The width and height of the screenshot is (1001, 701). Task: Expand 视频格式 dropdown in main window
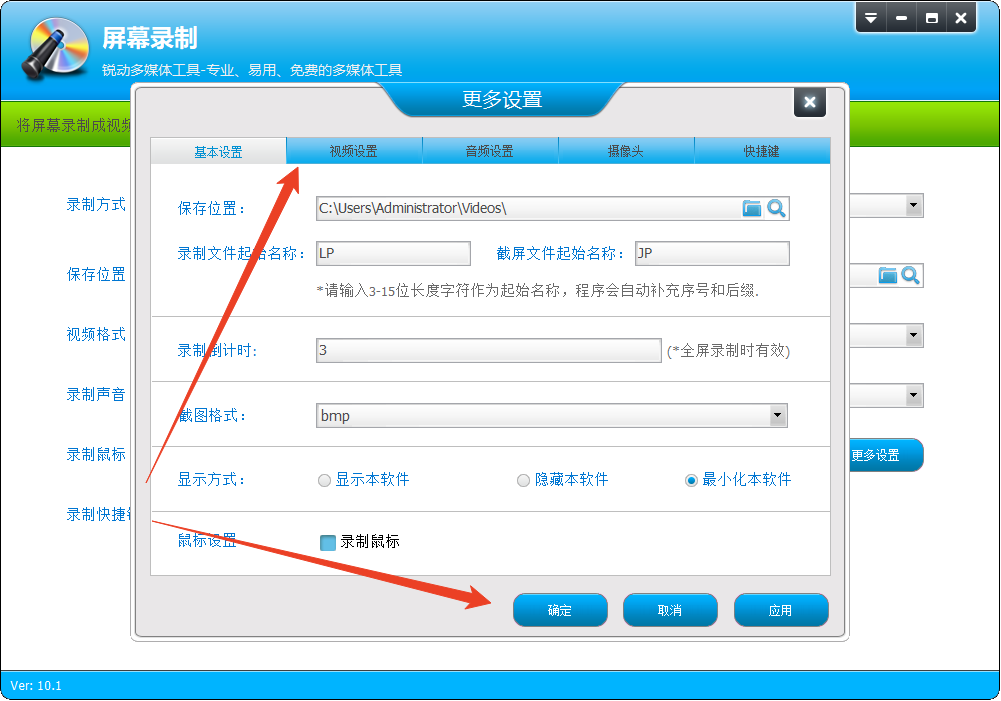coord(914,335)
